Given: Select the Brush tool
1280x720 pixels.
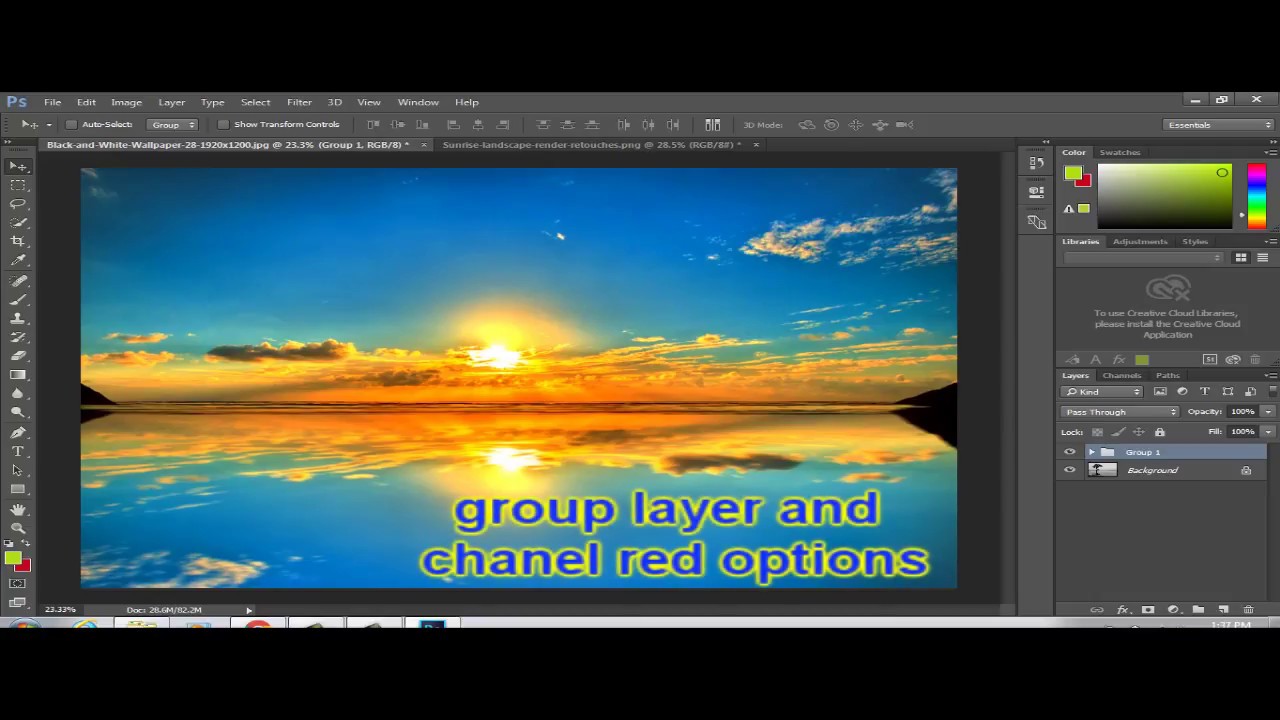Looking at the screenshot, I should pyautogui.click(x=18, y=300).
